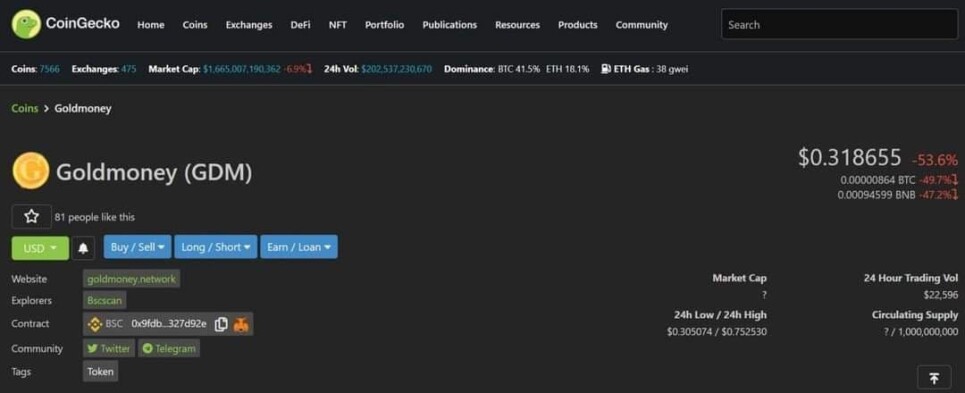Click the CoinGecko brand name text
Viewport: 965px width, 393px height.
coord(82,24)
